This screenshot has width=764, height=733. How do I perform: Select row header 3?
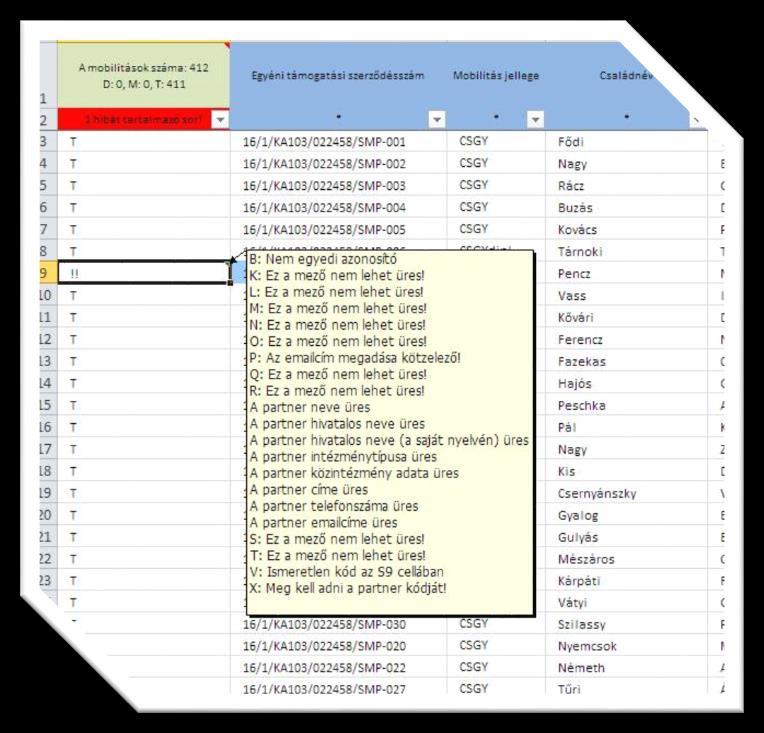tap(48, 142)
